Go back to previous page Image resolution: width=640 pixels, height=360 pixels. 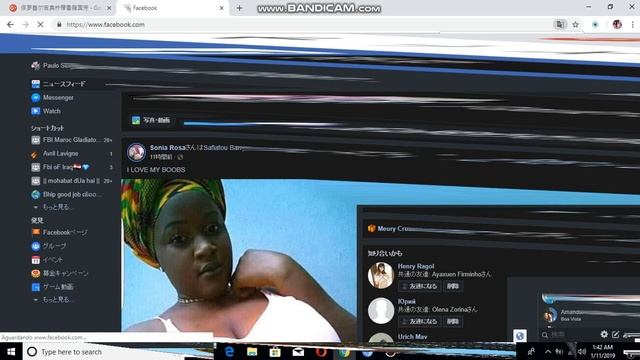[x=11, y=24]
